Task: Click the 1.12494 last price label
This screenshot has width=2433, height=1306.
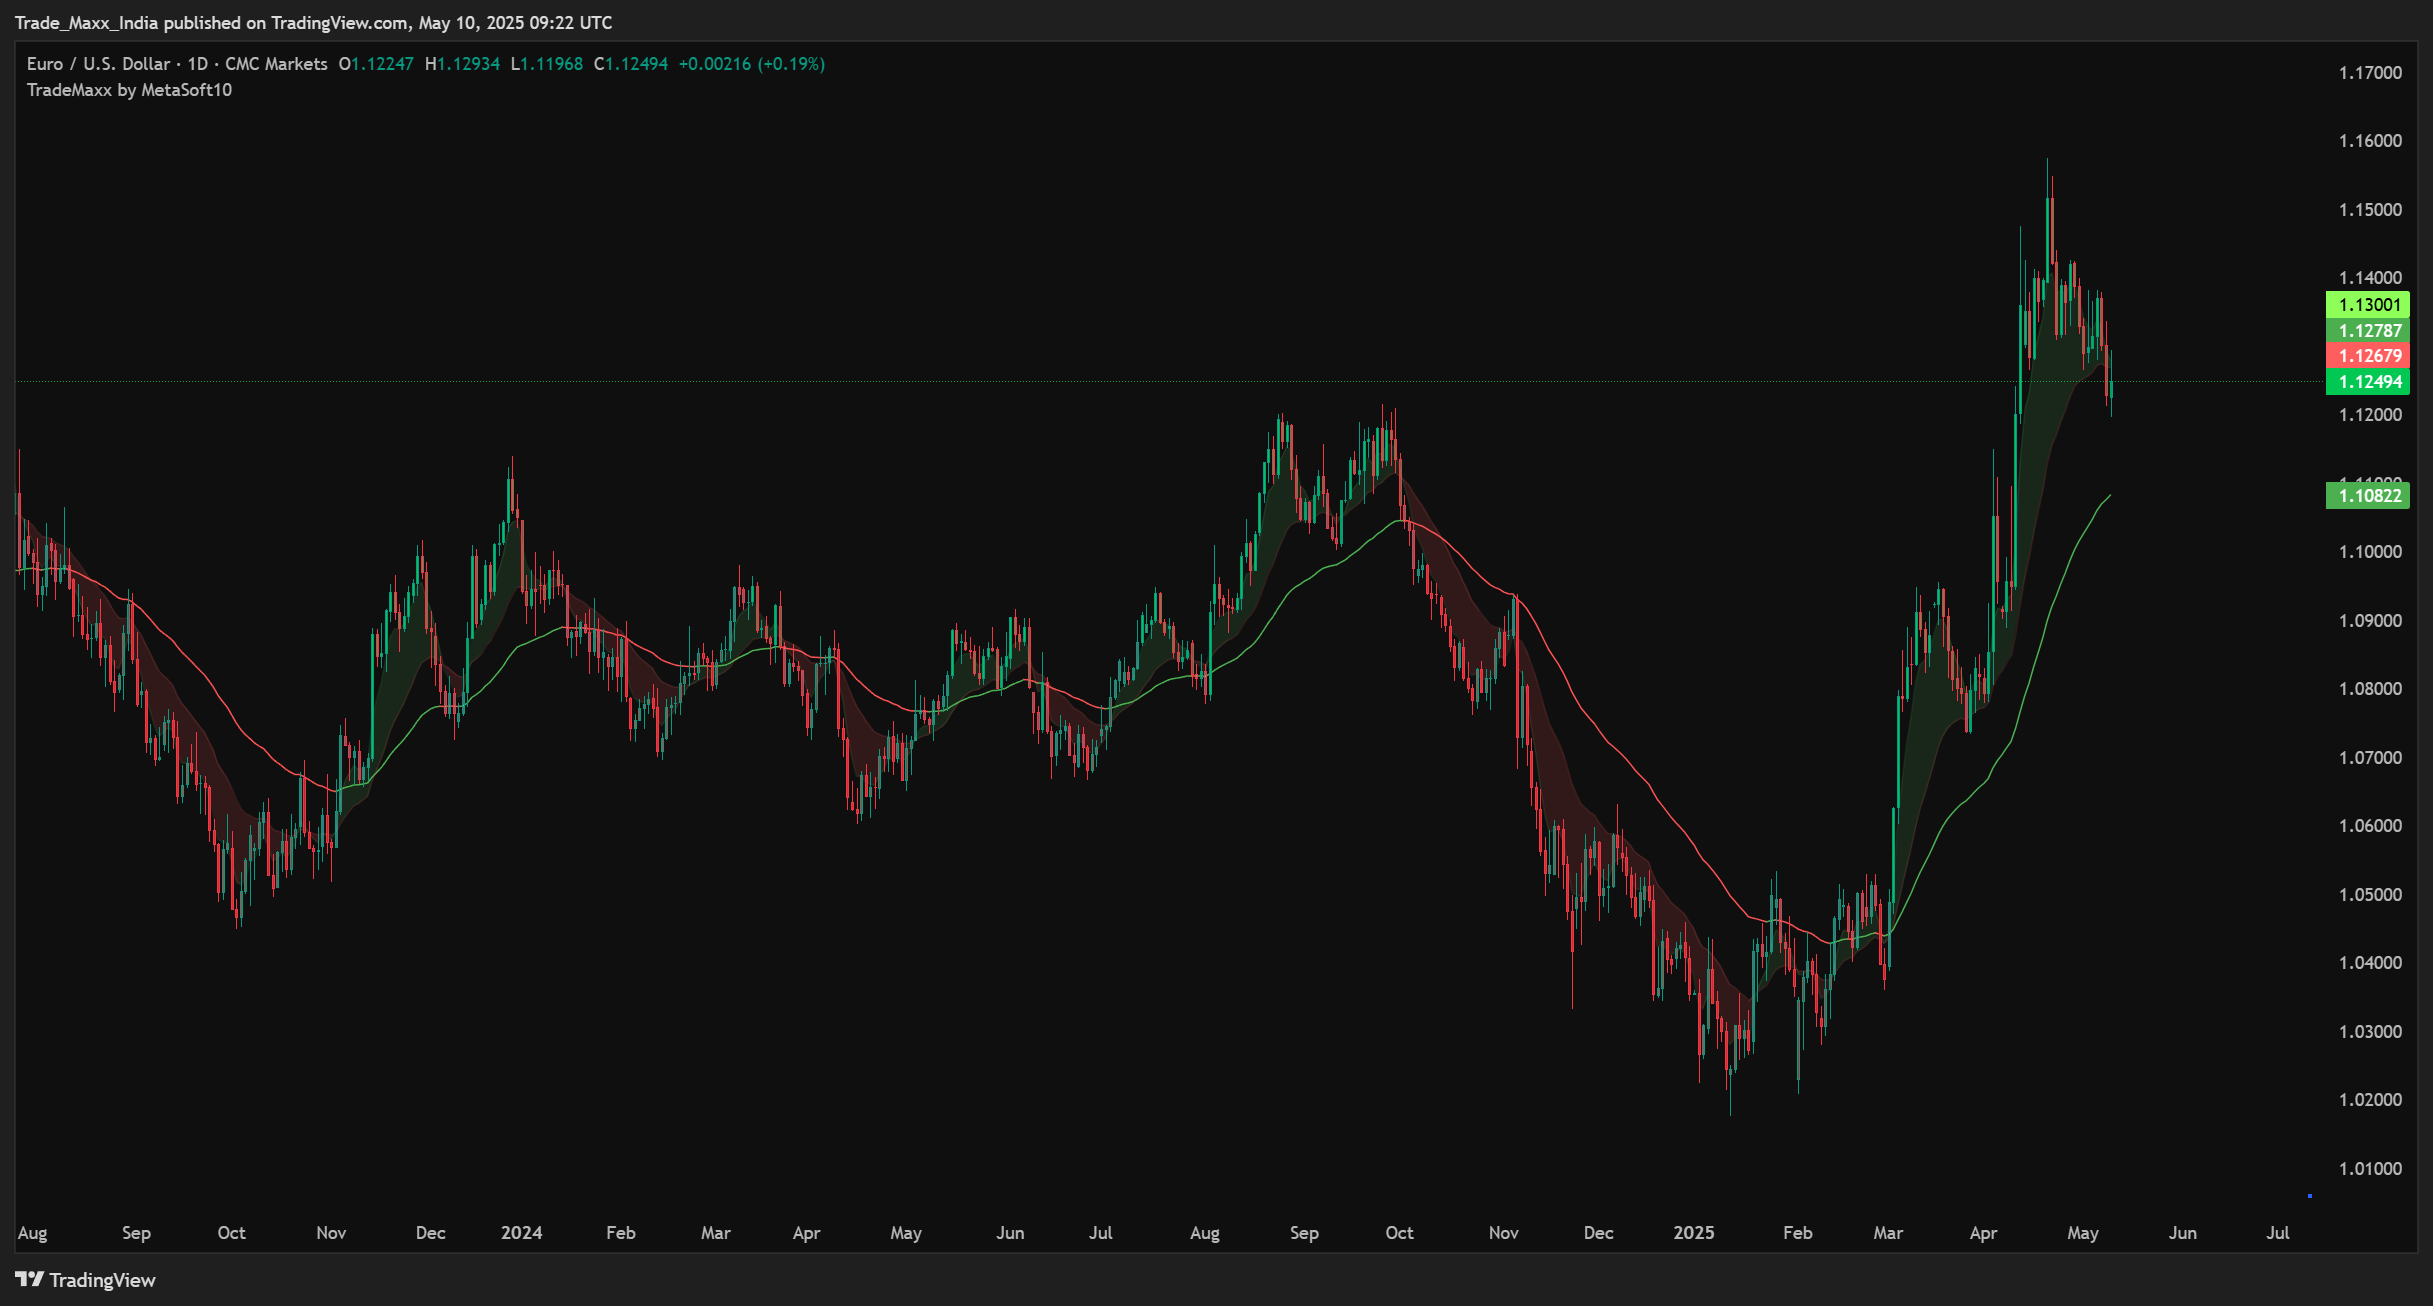Action: pos(2370,383)
